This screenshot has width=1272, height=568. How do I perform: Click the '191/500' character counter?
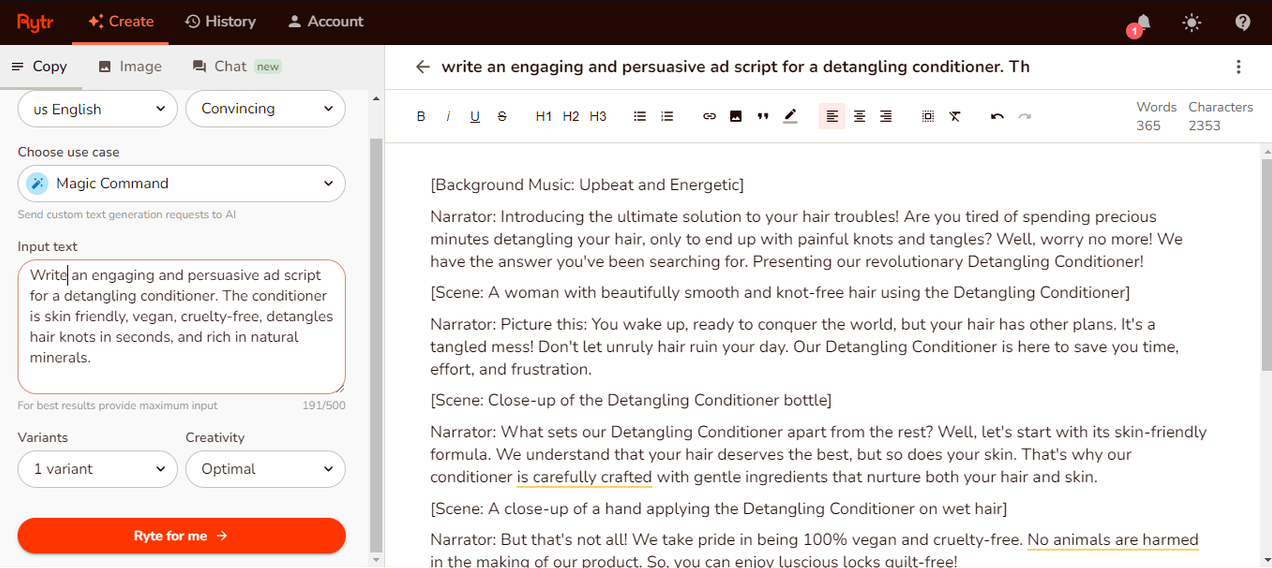click(x=324, y=406)
